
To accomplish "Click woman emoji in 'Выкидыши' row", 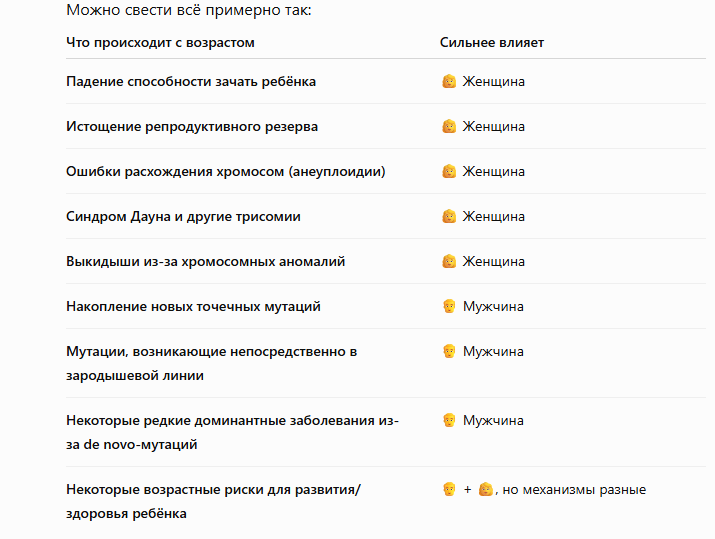I will point(449,261).
